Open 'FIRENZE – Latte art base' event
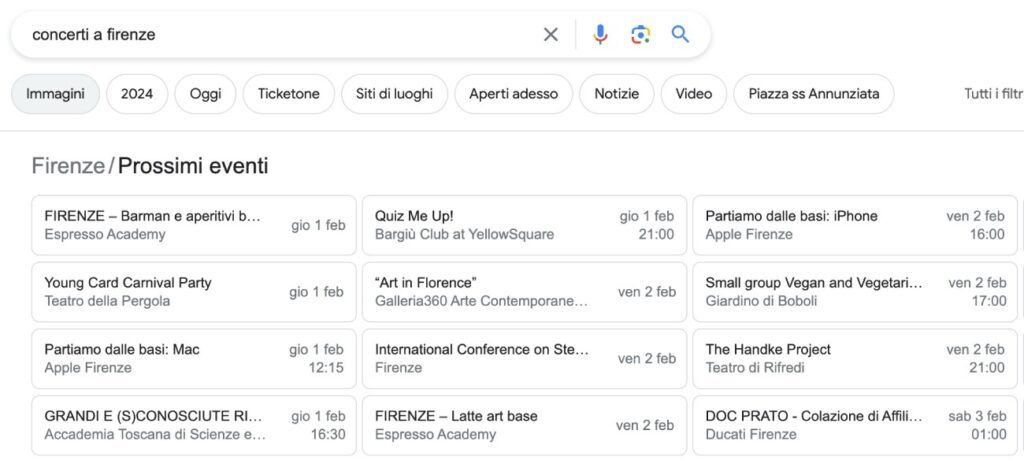 pyautogui.click(x=524, y=425)
